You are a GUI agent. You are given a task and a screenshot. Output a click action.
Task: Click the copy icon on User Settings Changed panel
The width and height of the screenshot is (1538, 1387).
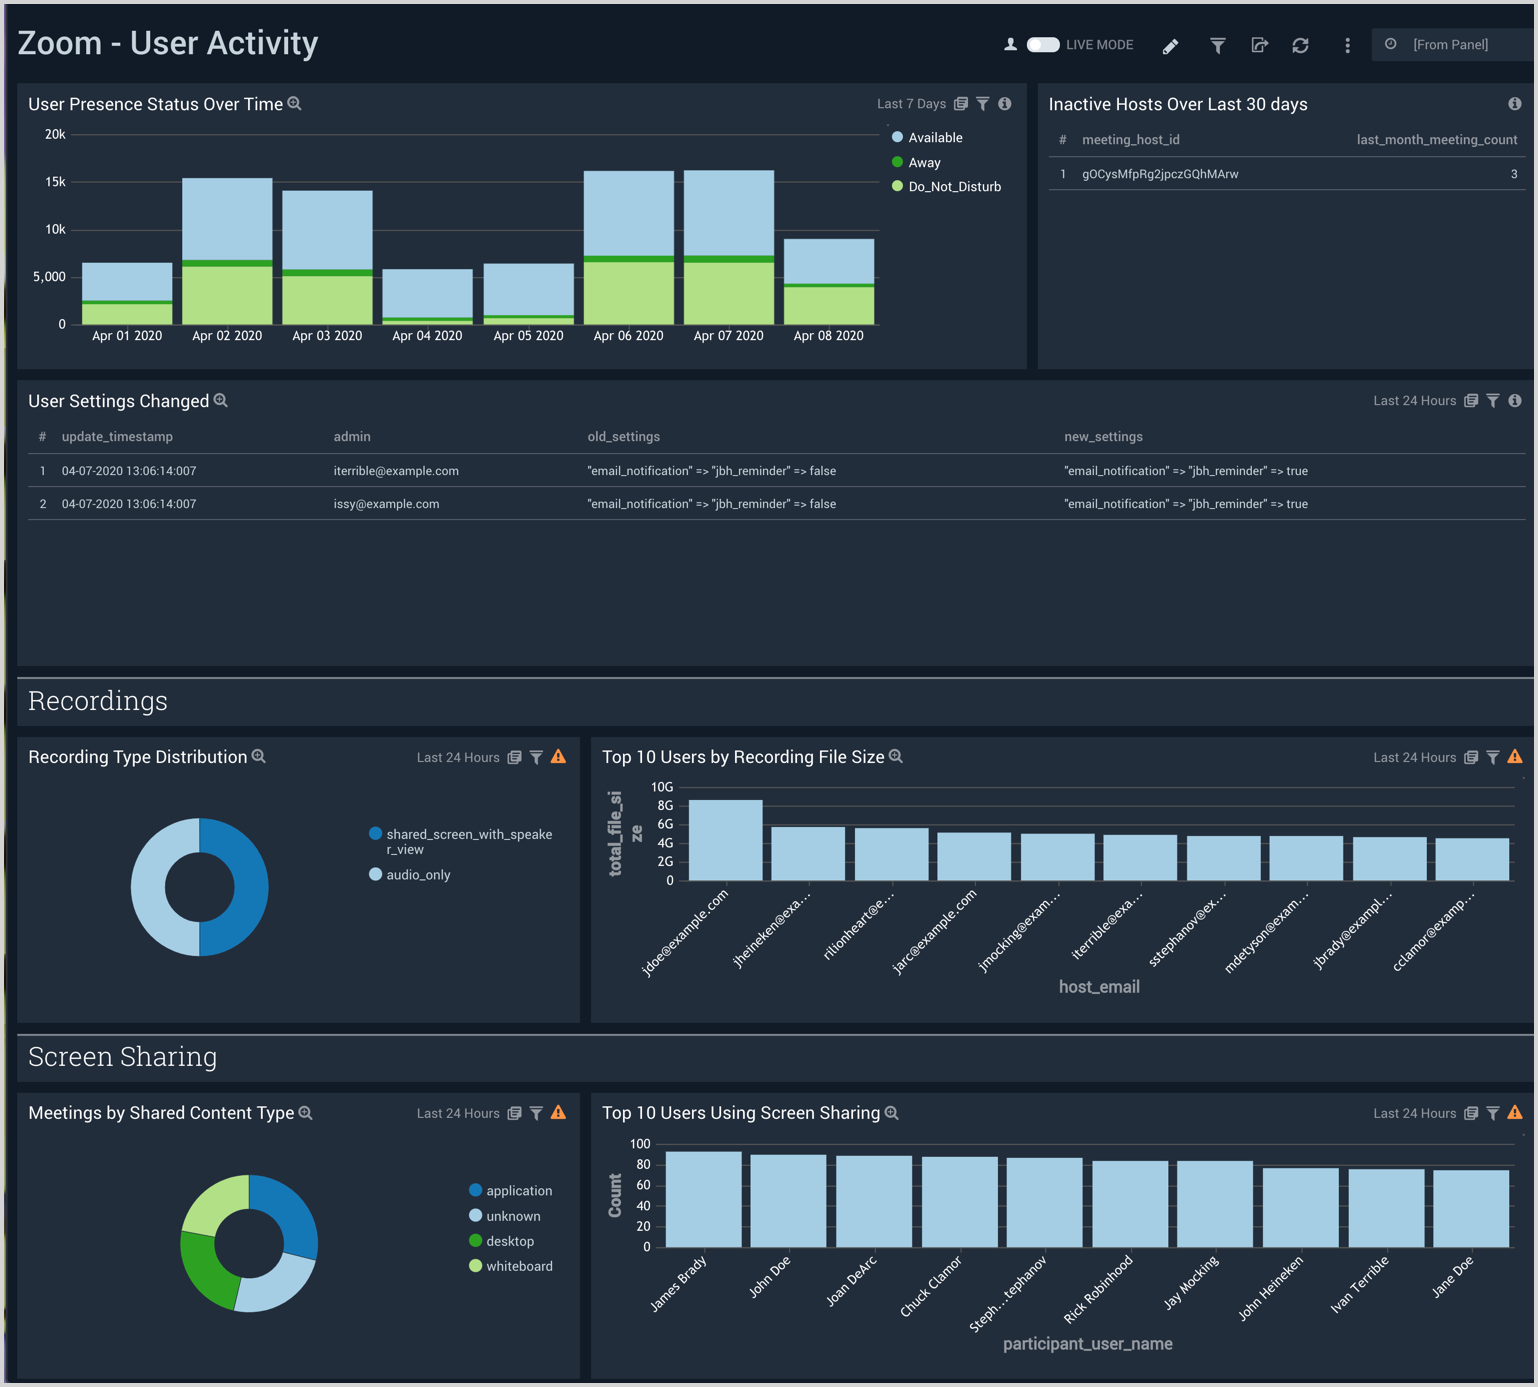[x=1471, y=400]
